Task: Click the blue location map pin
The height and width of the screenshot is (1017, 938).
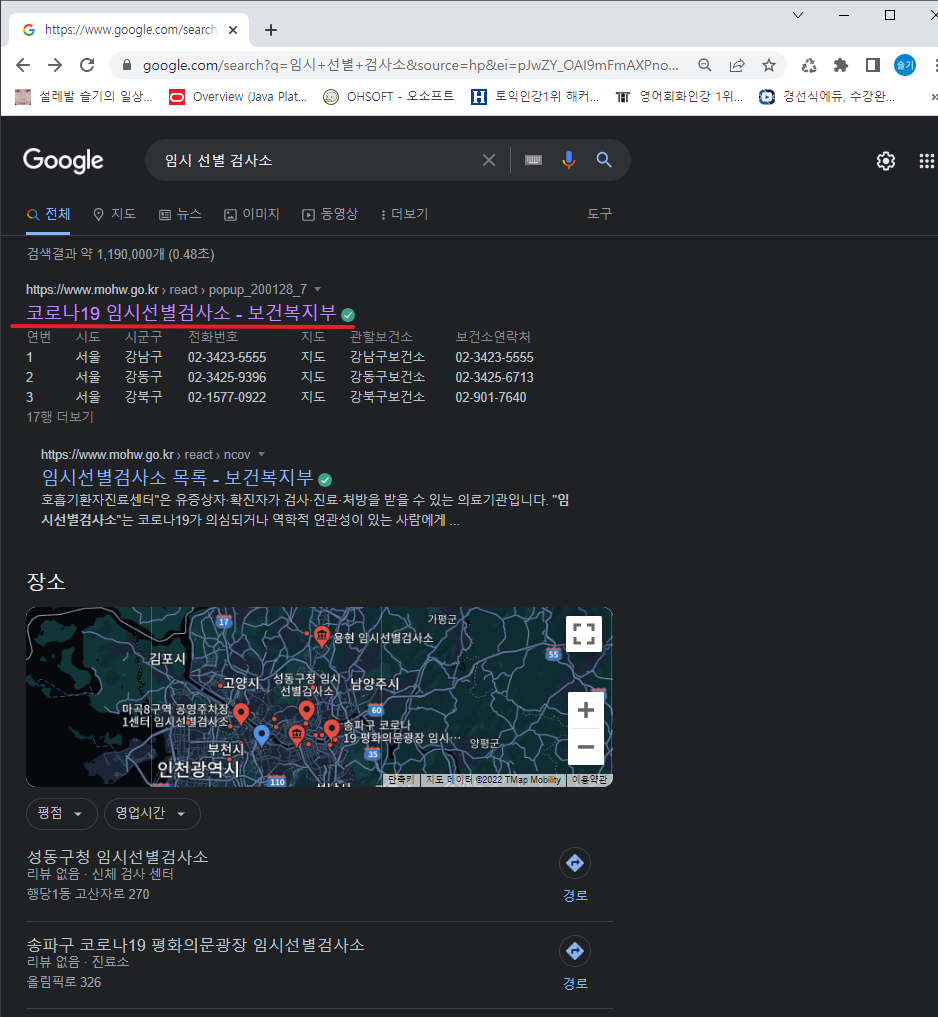Action: [x=261, y=735]
